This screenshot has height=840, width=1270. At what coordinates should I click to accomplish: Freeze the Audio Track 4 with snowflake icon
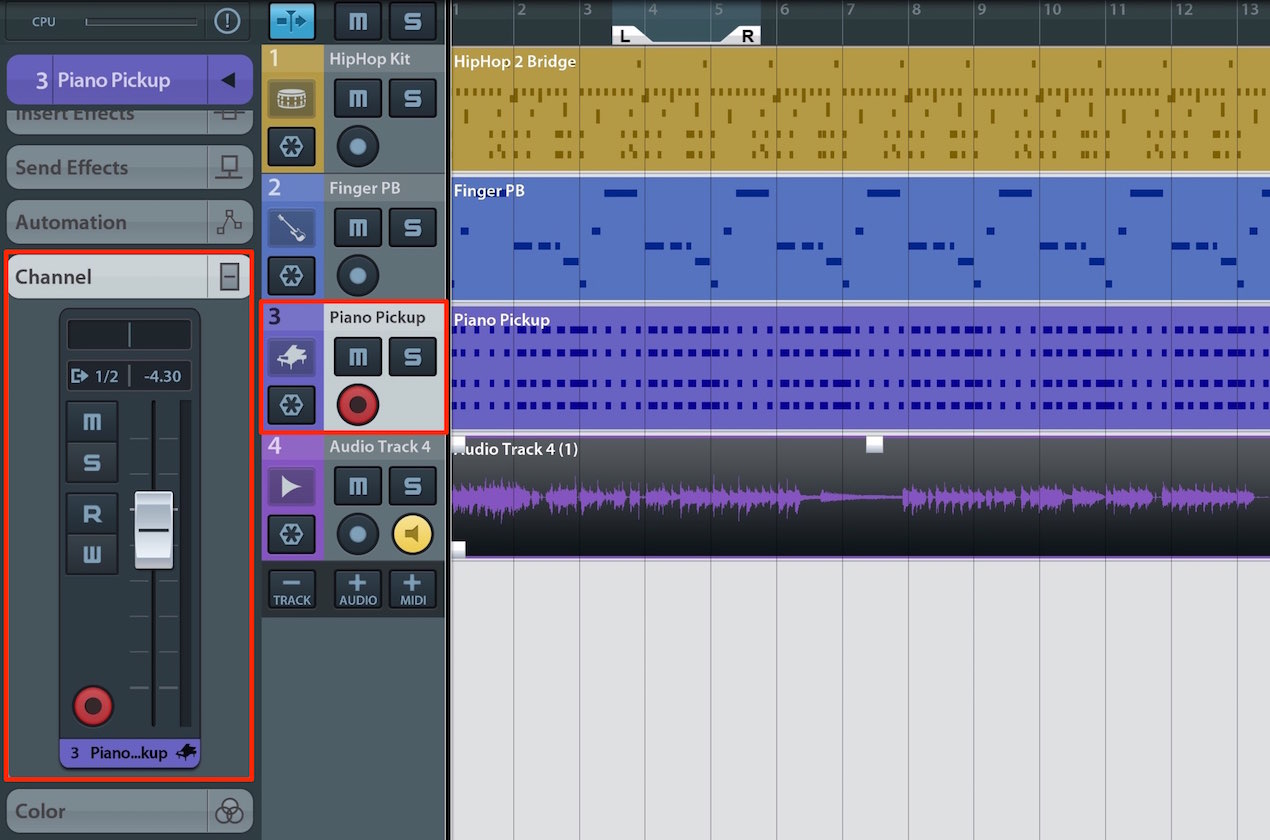point(291,534)
